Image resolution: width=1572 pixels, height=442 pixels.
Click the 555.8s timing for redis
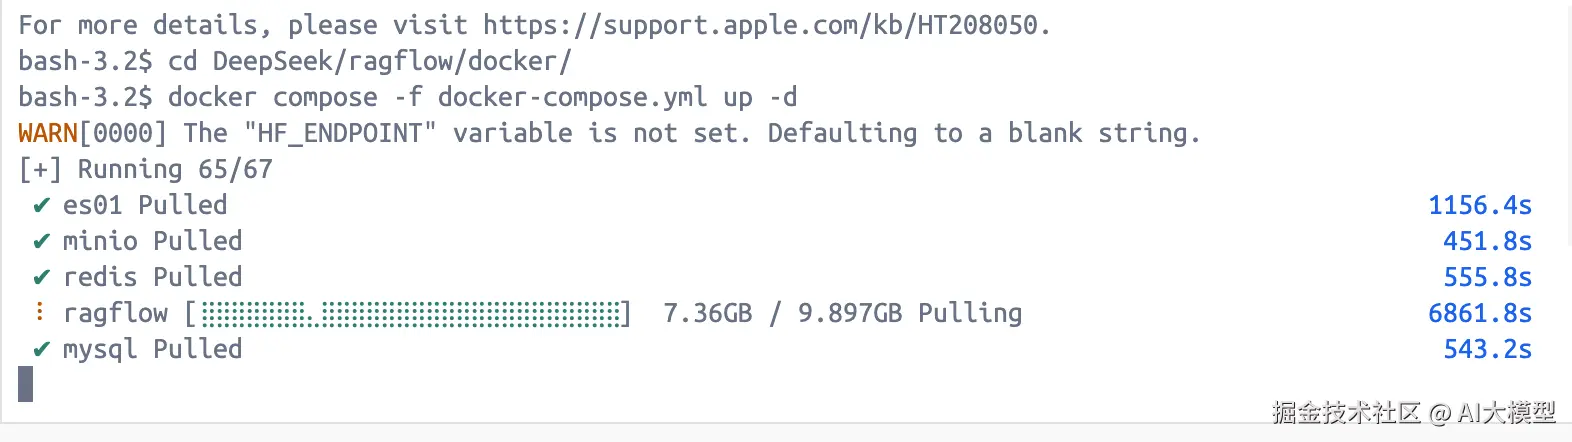tap(1487, 278)
